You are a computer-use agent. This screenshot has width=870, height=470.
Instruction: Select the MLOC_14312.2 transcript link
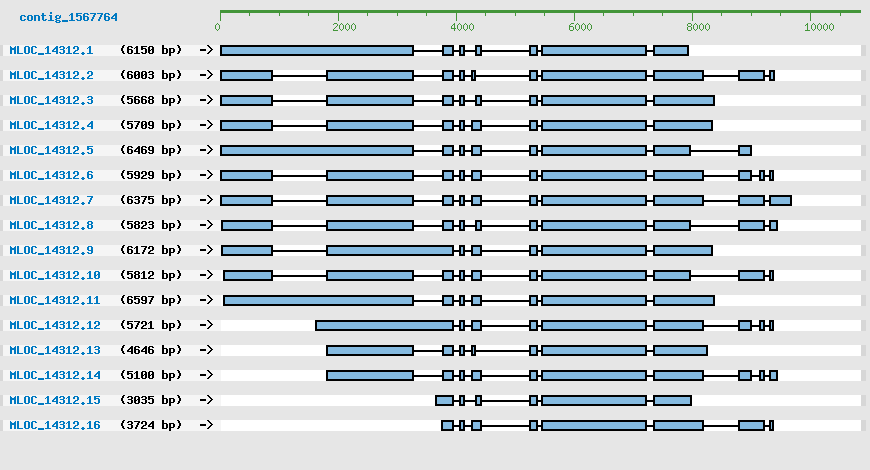click(x=51, y=75)
